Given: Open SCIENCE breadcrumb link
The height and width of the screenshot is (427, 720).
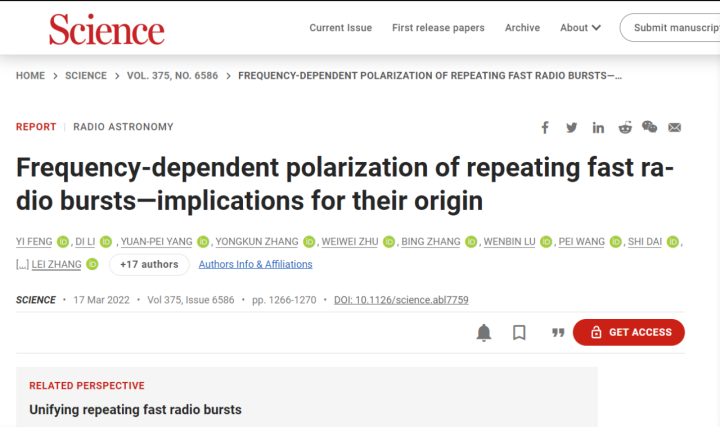Looking at the screenshot, I should pyautogui.click(x=86, y=76).
